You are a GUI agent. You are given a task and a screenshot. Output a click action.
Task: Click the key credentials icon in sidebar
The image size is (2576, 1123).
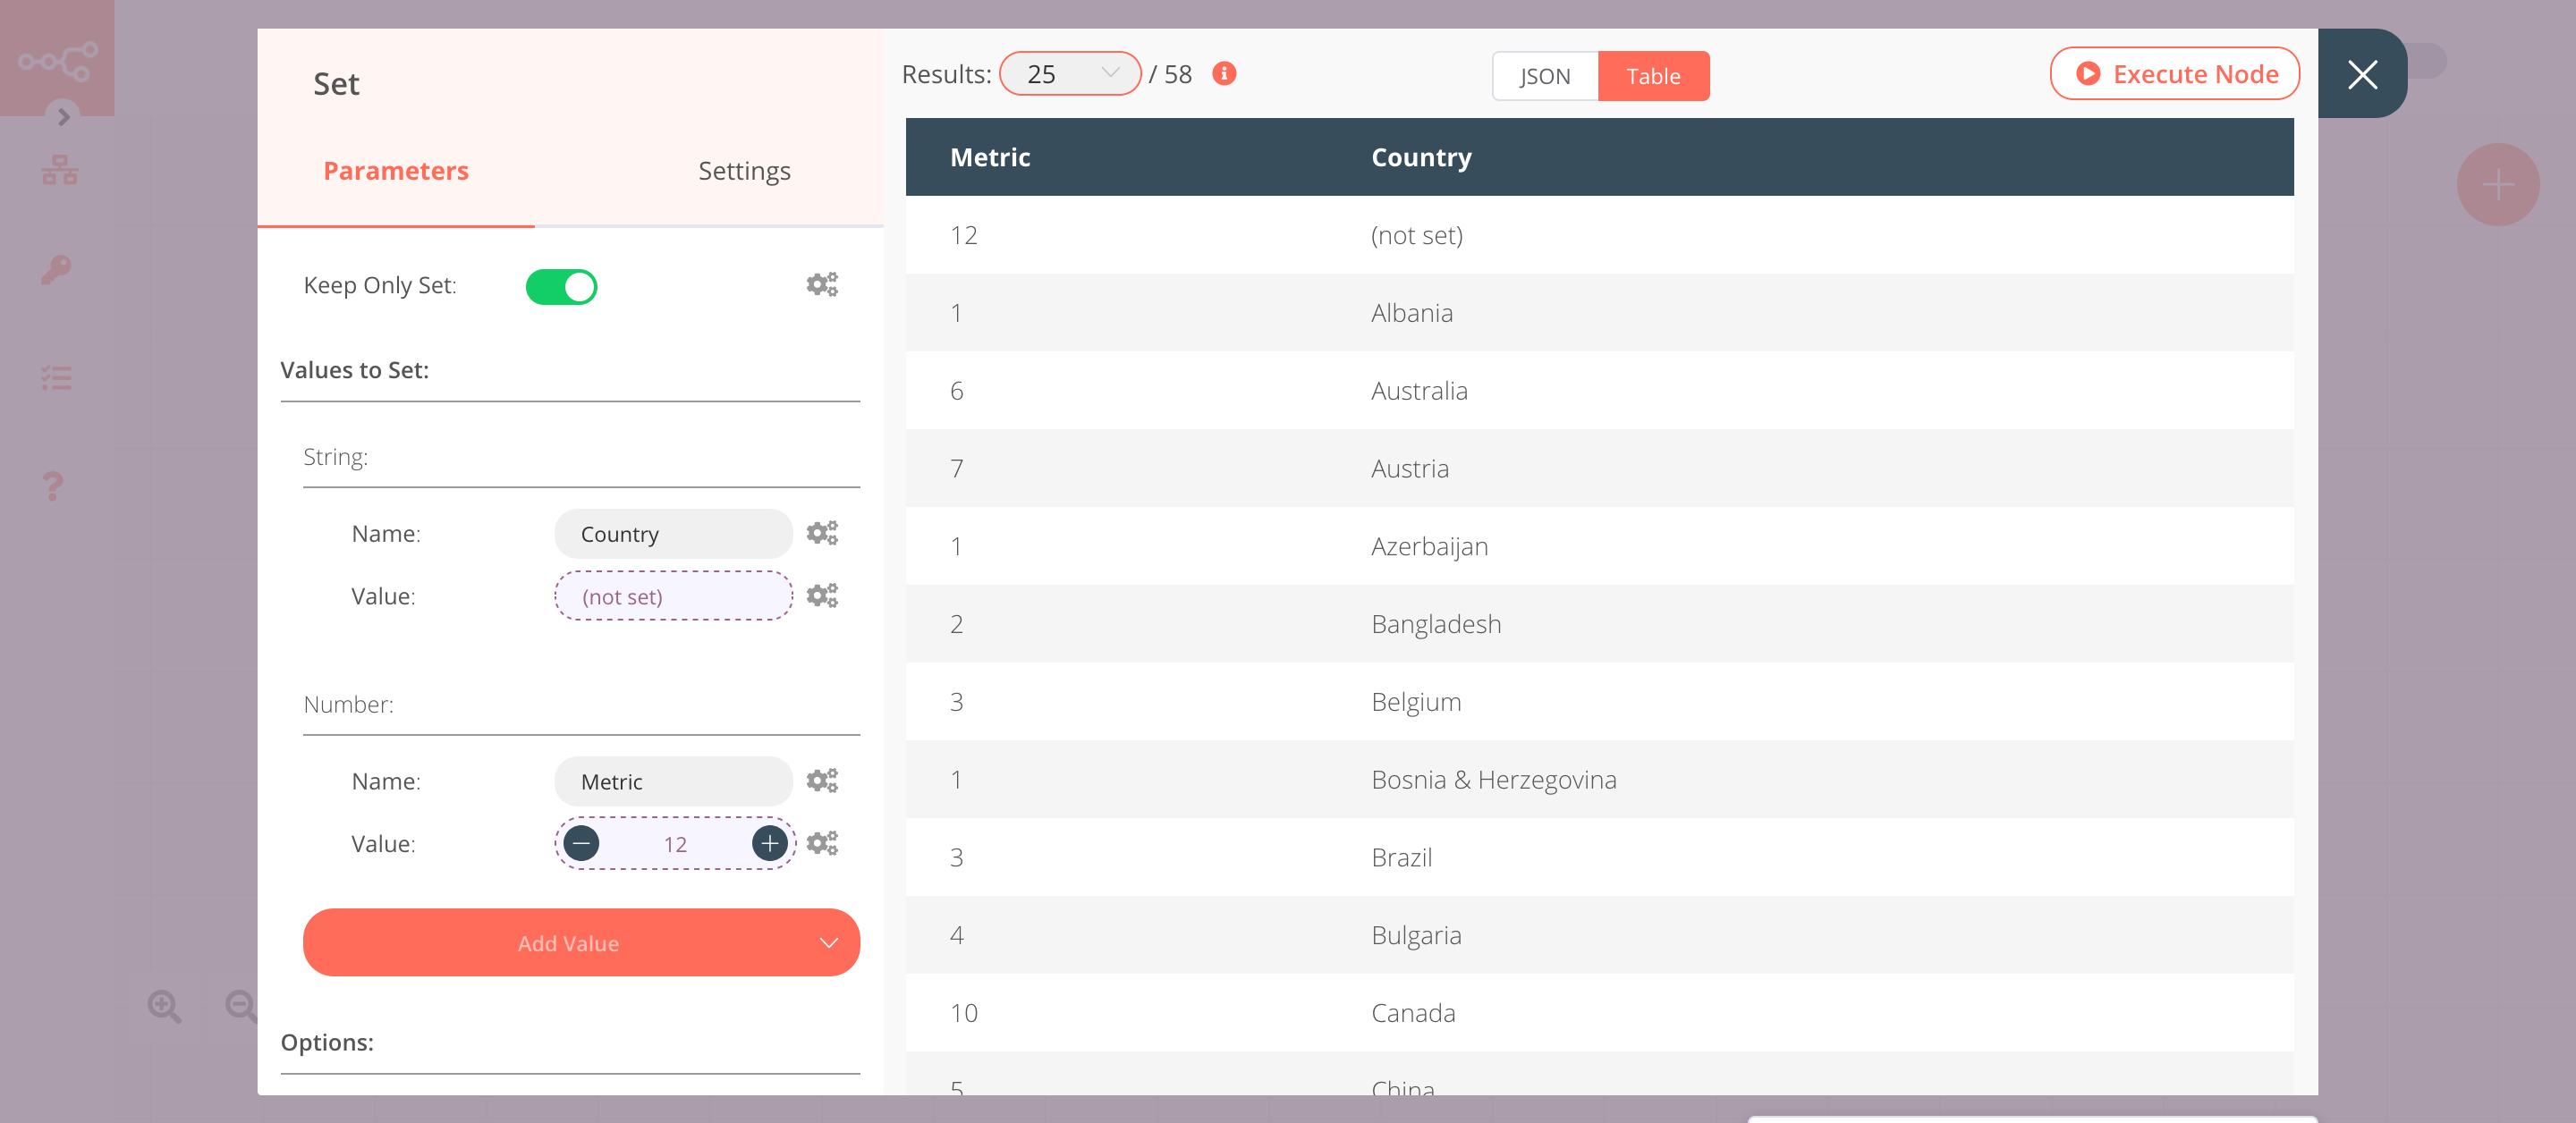[x=57, y=270]
